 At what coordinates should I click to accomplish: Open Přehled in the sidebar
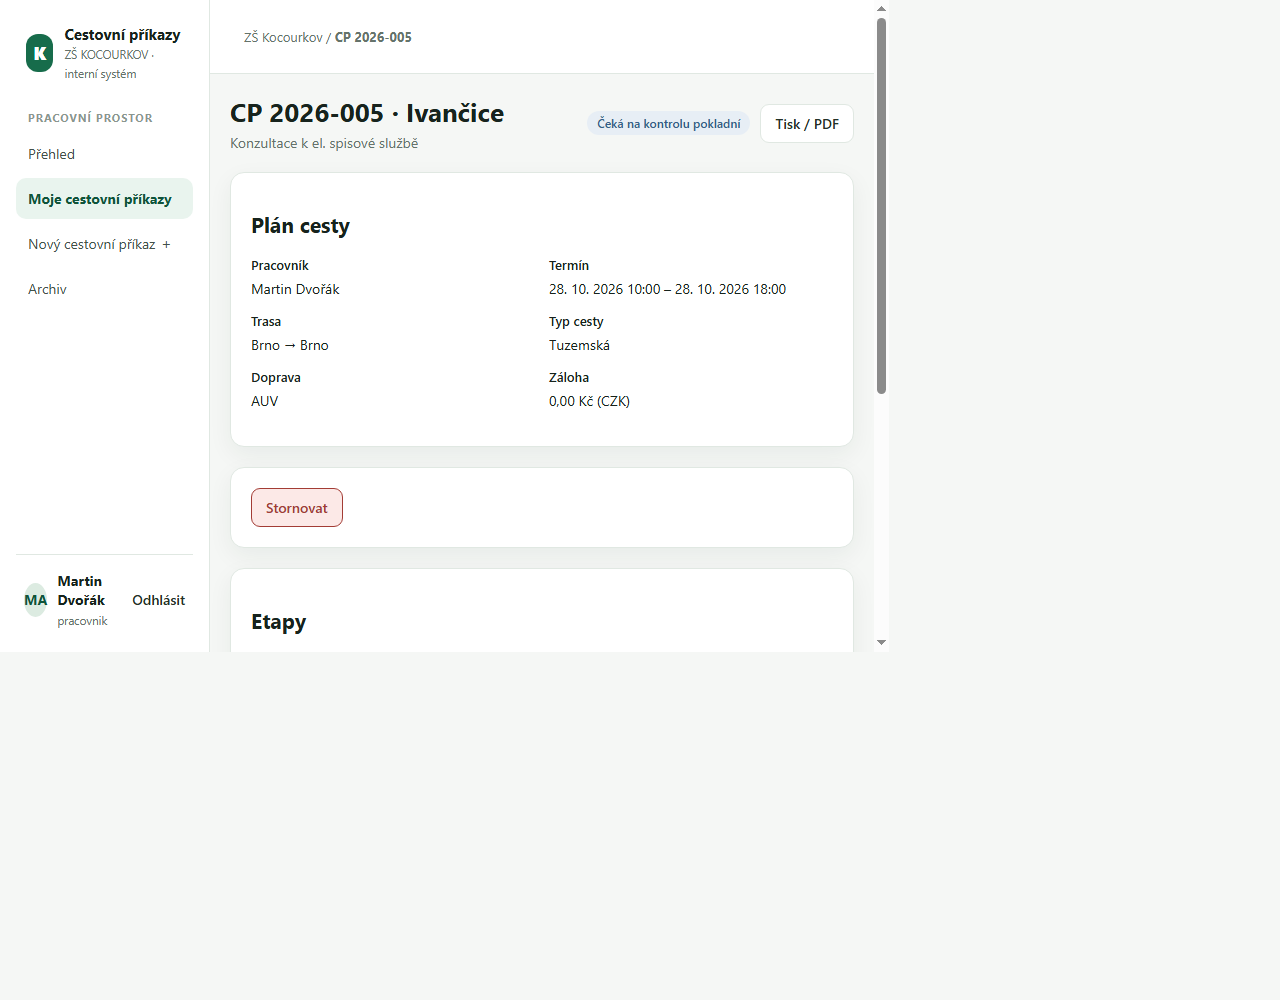[104, 154]
